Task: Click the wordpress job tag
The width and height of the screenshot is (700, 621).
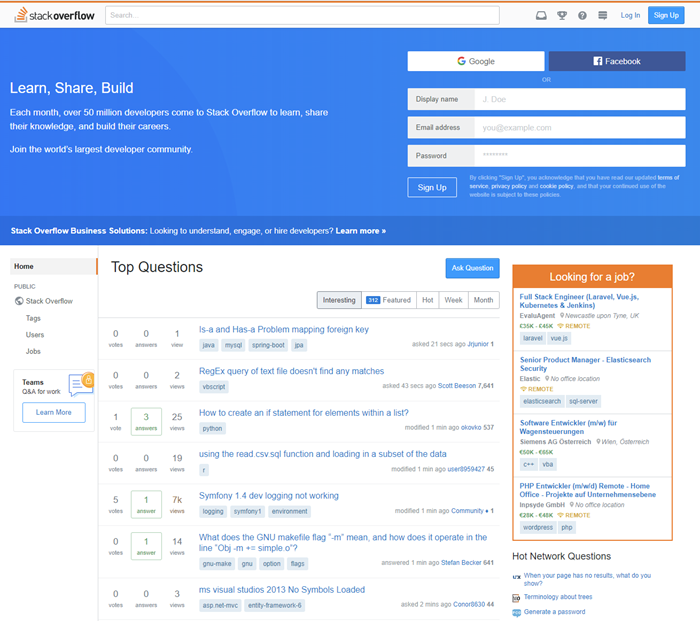Action: tap(538, 528)
